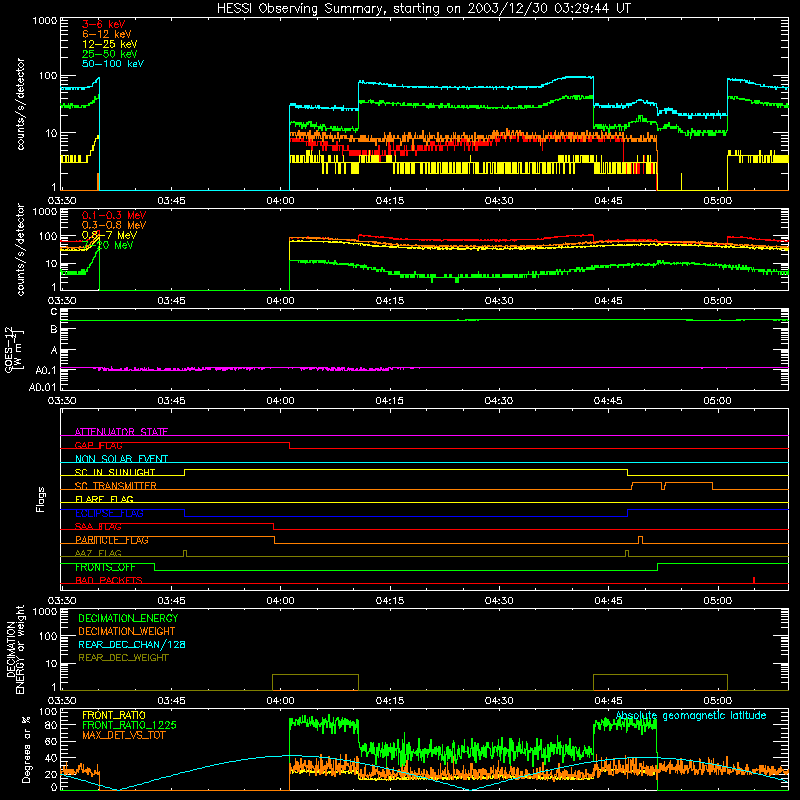This screenshot has height=800, width=800.
Task: Select the 50-100 keV legend label
Action: (113, 64)
